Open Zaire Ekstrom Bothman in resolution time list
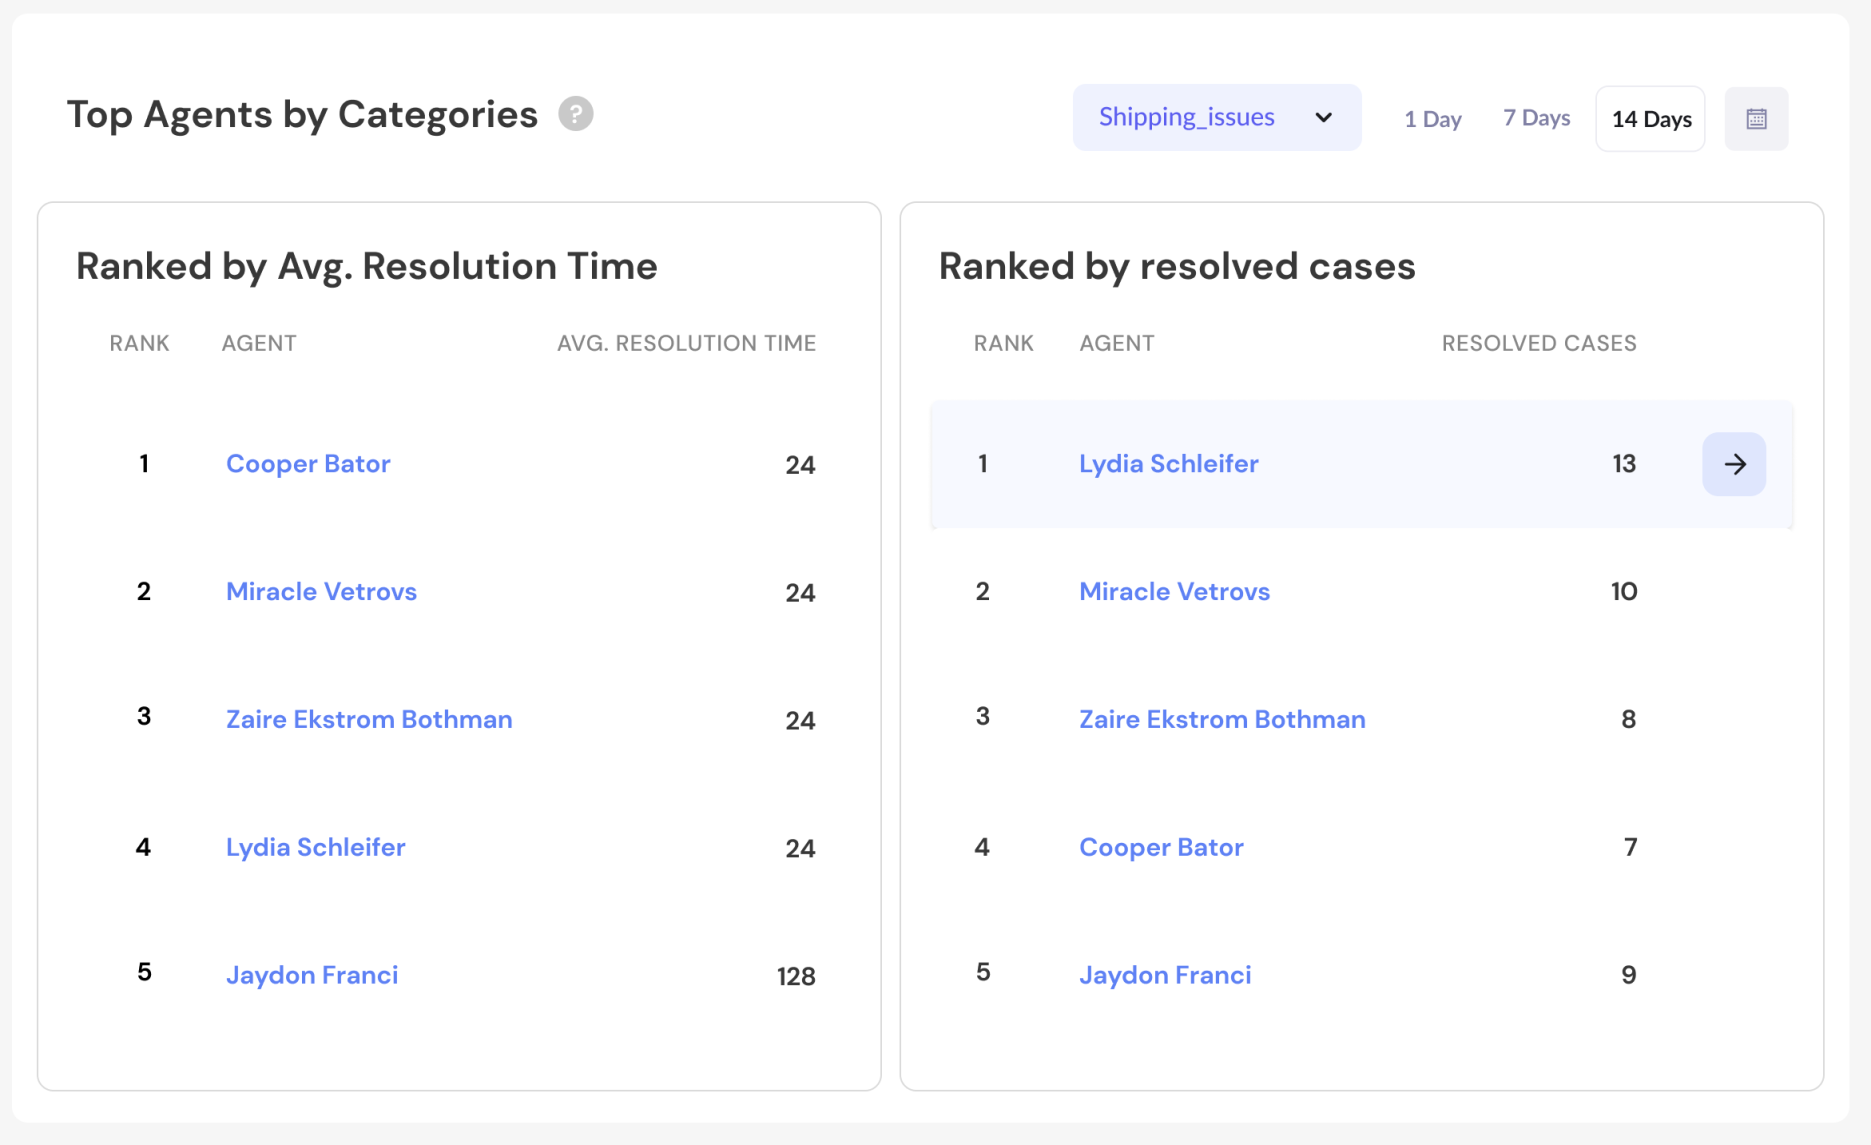 [369, 720]
